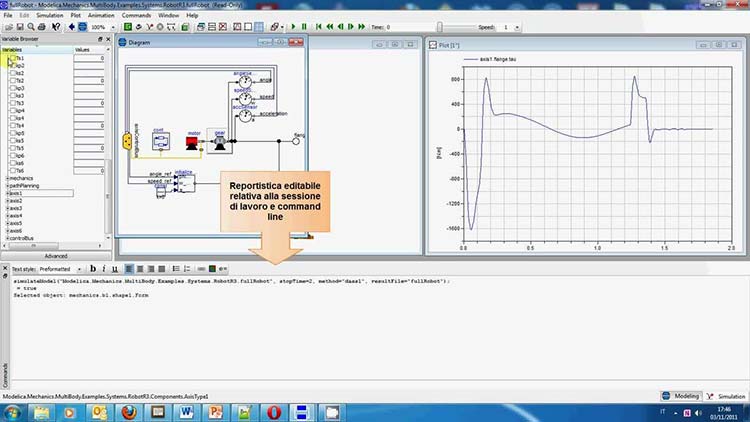The width and height of the screenshot is (750, 422).
Task: Toggle underline formatting in command log
Action: (x=116, y=268)
